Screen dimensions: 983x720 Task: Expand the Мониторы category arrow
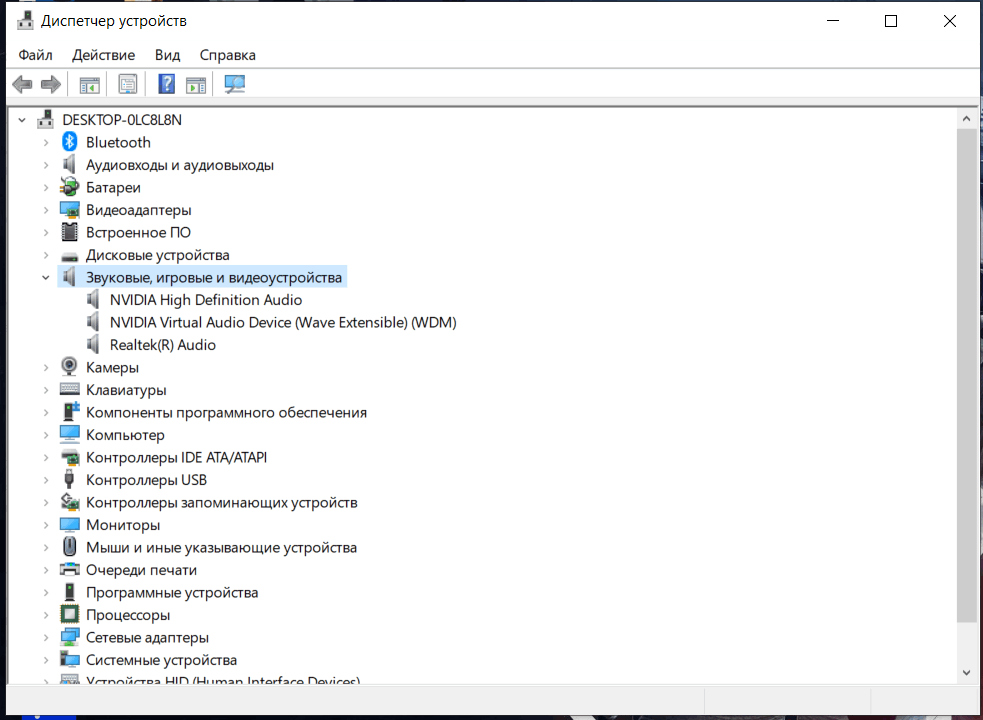coord(46,525)
